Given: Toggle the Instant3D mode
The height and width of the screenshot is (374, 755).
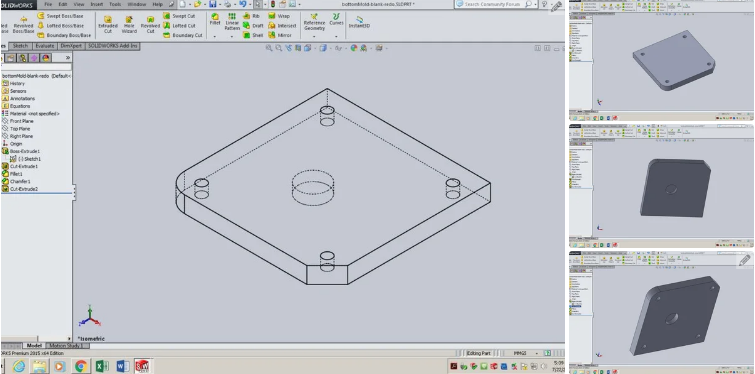Looking at the screenshot, I should 359,22.
